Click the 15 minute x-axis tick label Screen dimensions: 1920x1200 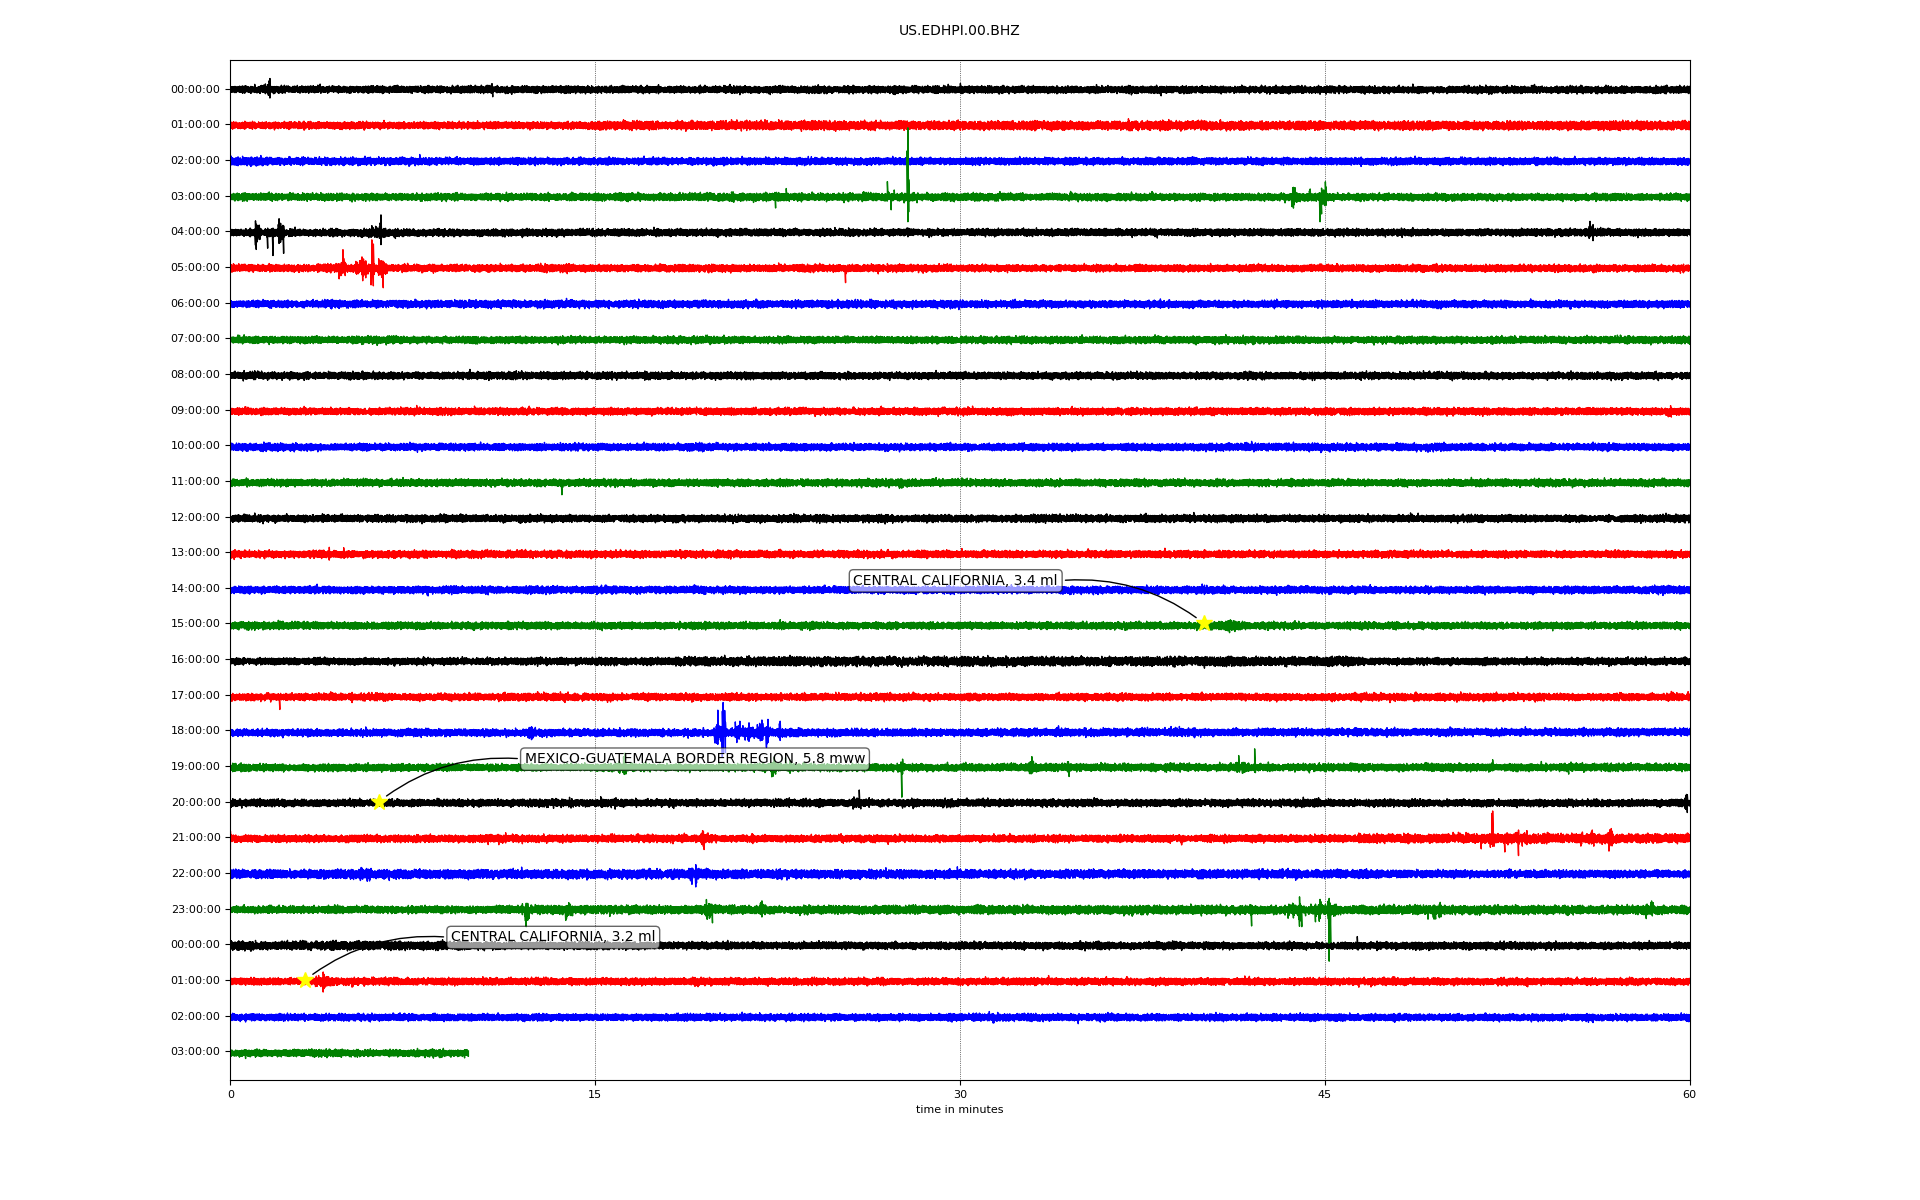(595, 1094)
